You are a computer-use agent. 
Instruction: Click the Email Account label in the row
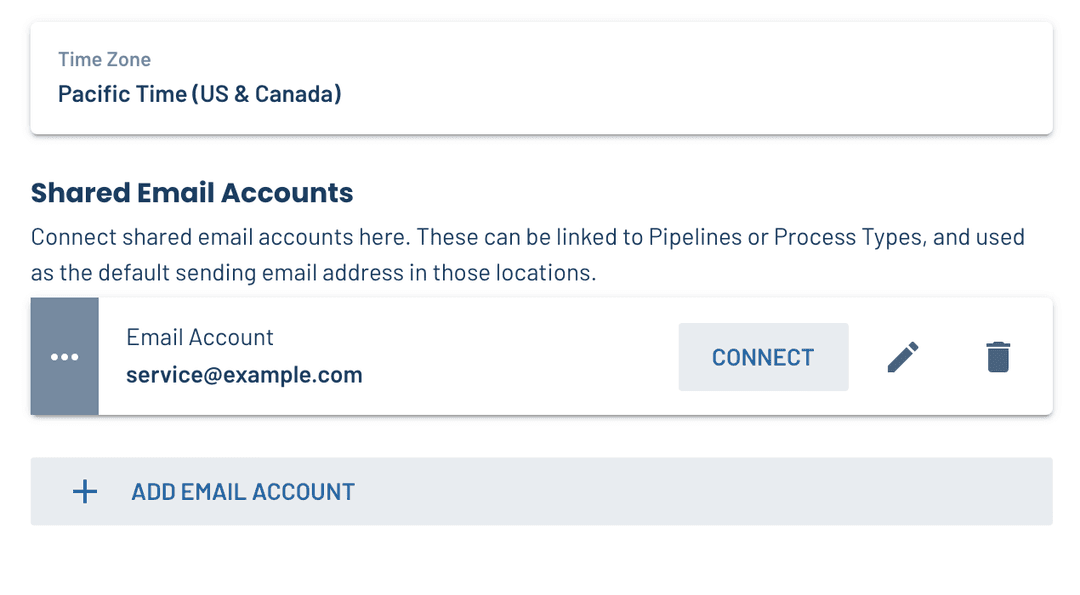pyautogui.click(x=200, y=337)
